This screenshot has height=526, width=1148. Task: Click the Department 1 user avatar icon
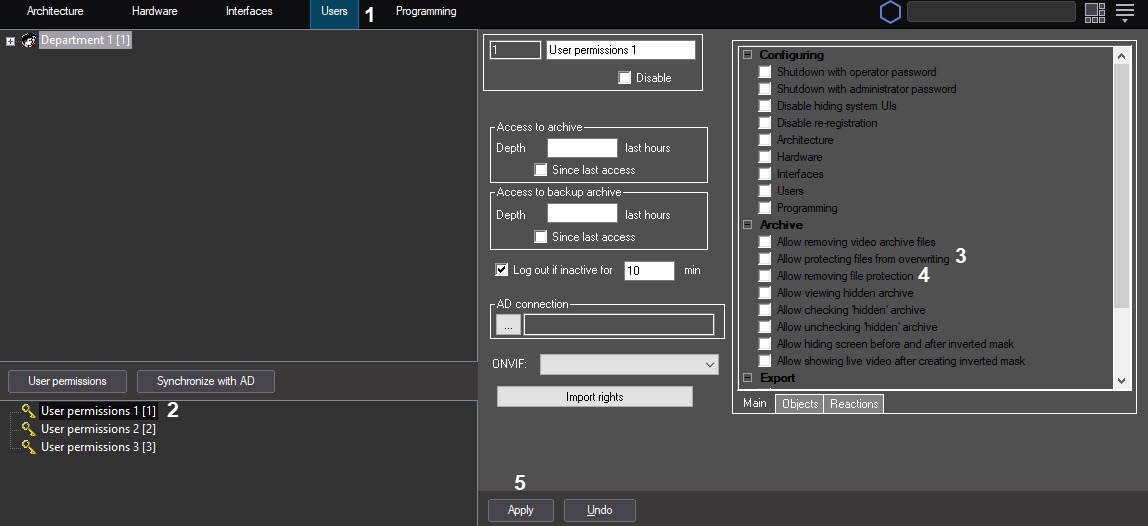(x=28, y=41)
